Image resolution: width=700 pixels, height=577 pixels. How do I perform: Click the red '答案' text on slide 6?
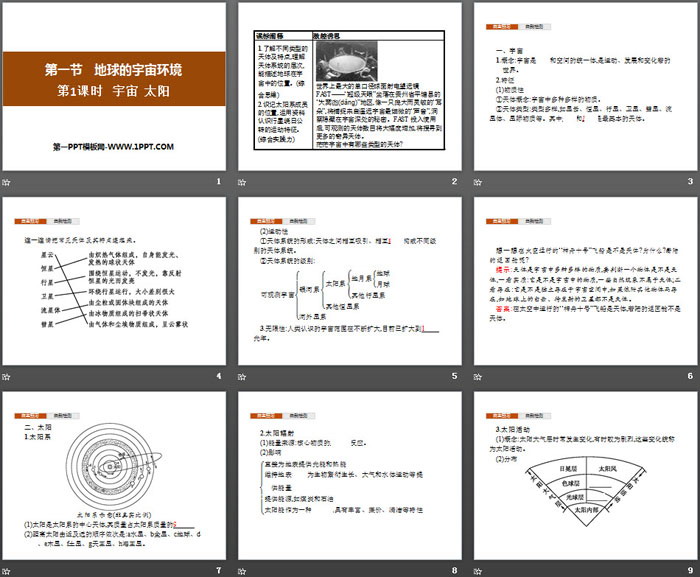click(503, 309)
